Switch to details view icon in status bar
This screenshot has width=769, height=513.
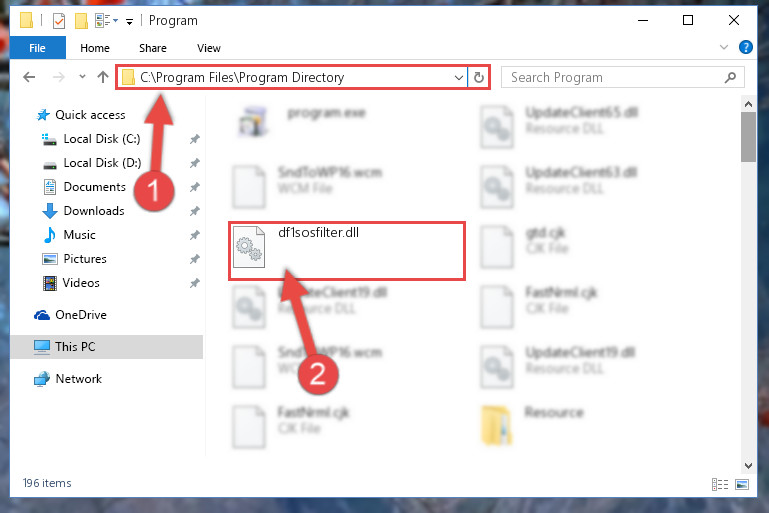[x=719, y=485]
